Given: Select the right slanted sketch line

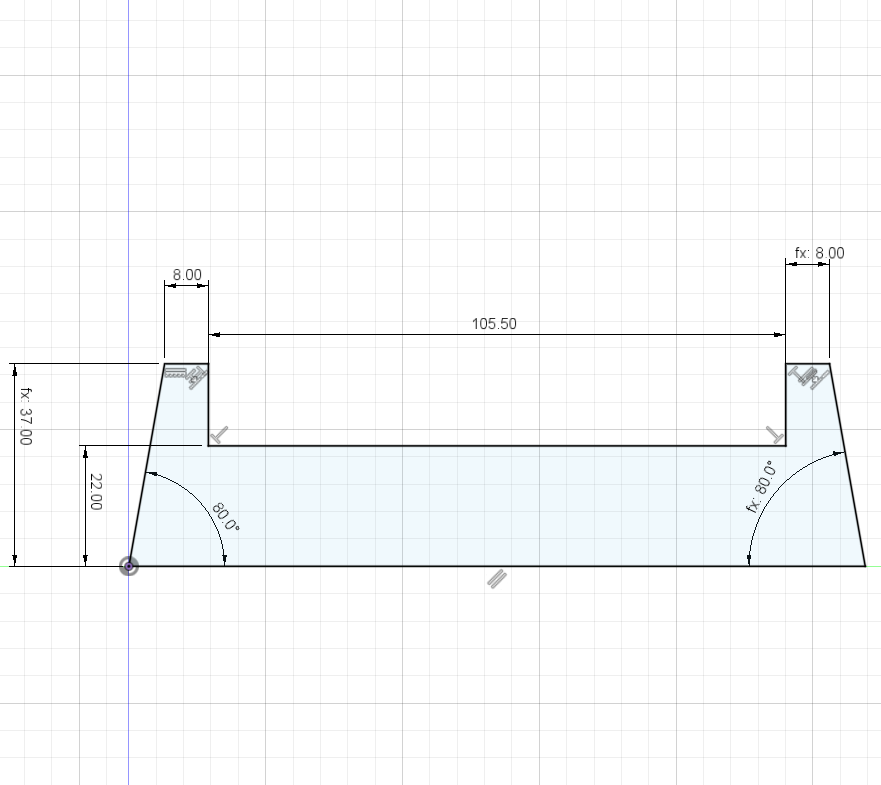Looking at the screenshot, I should [847, 465].
